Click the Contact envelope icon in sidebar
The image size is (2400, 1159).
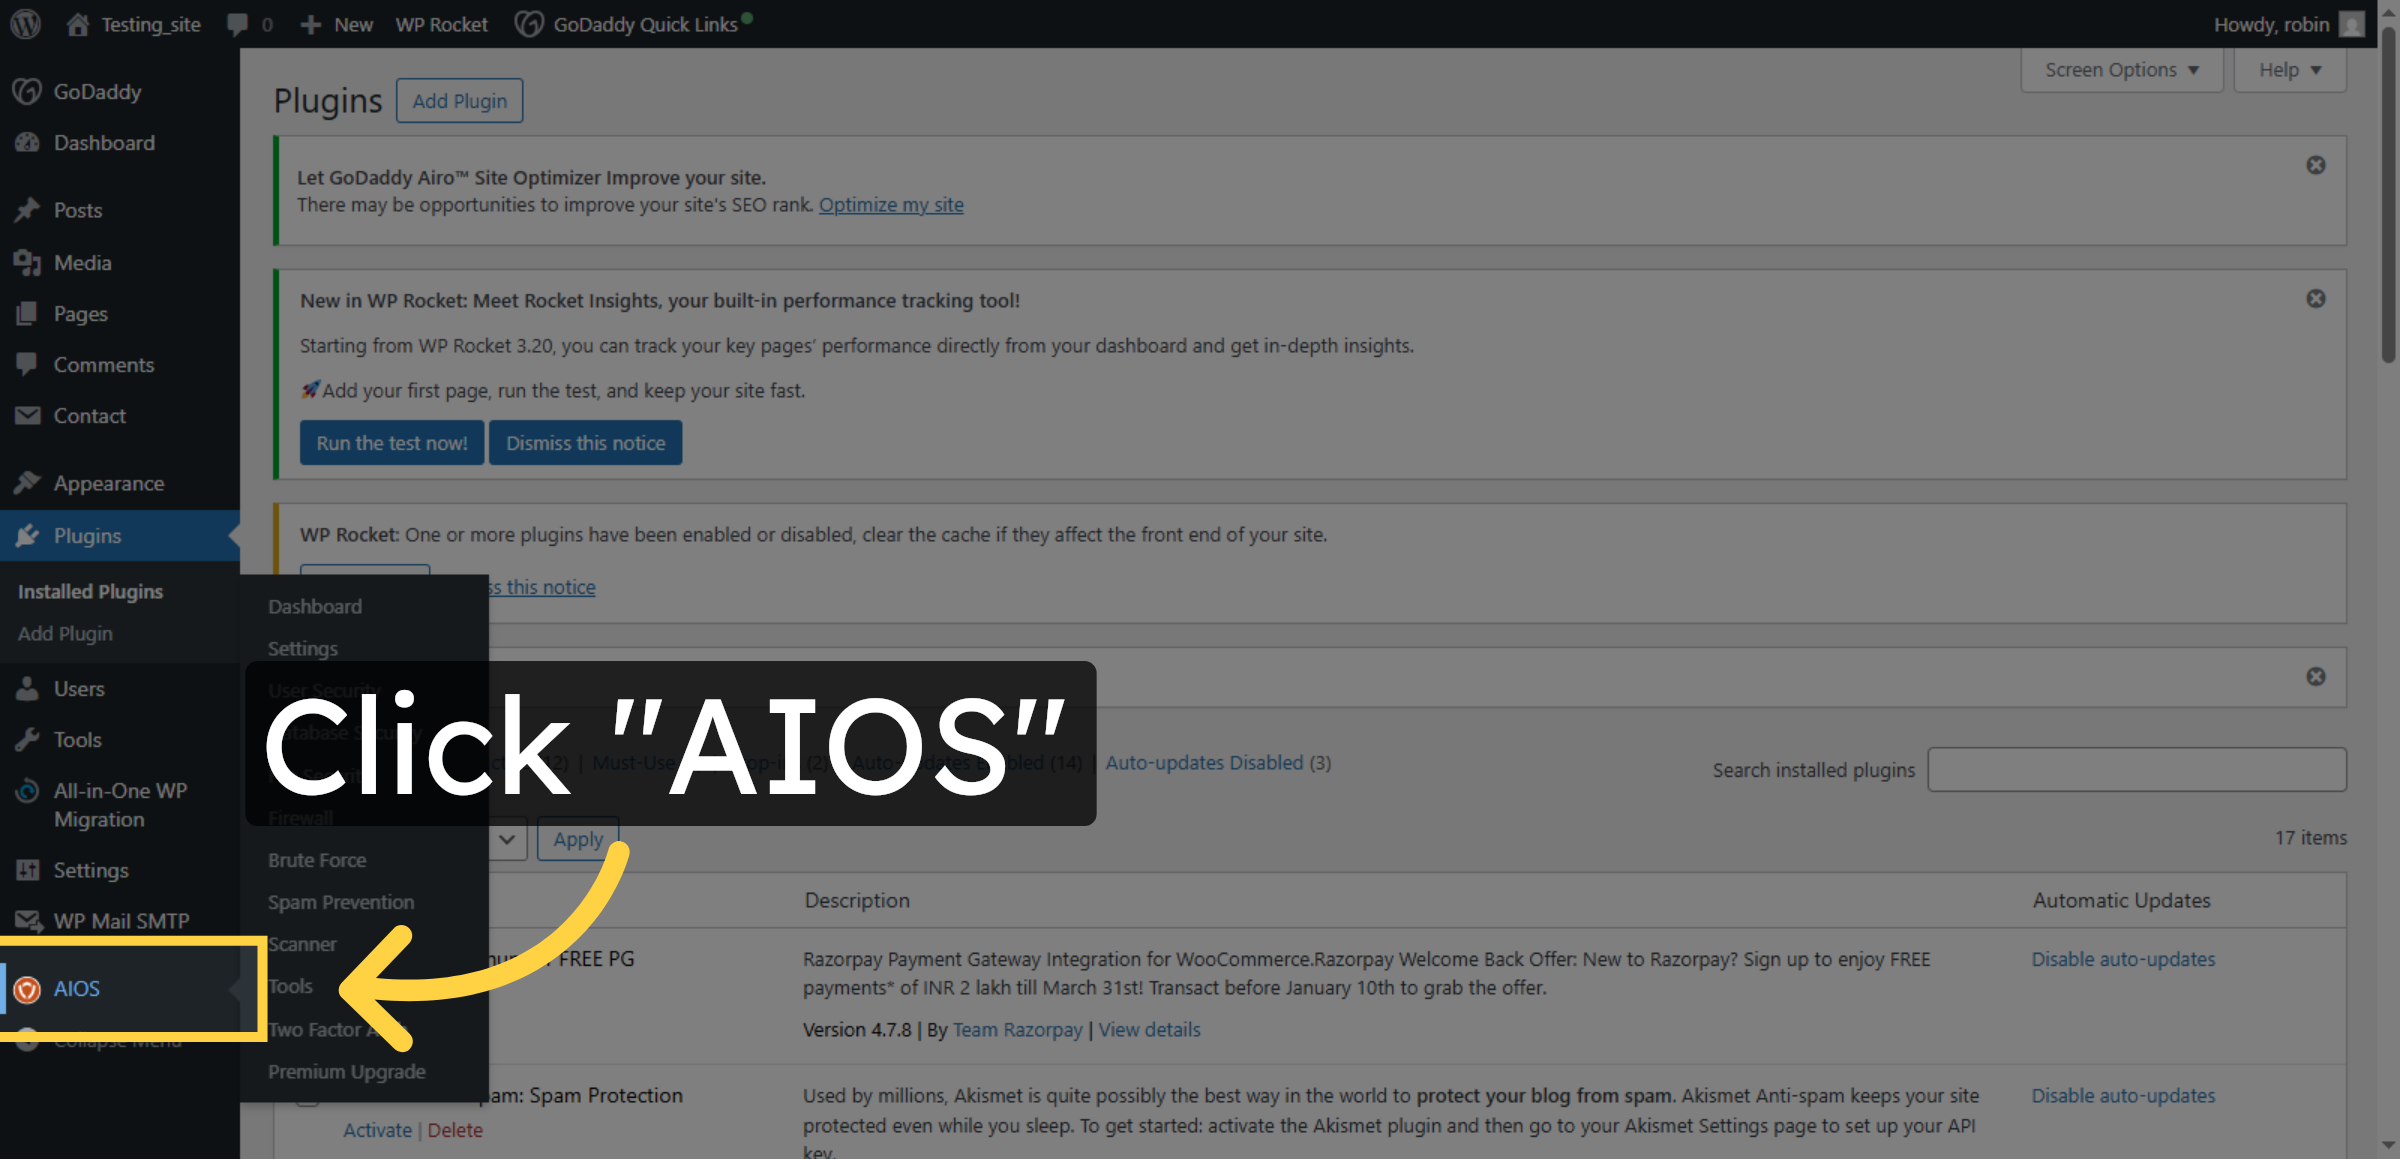29,415
